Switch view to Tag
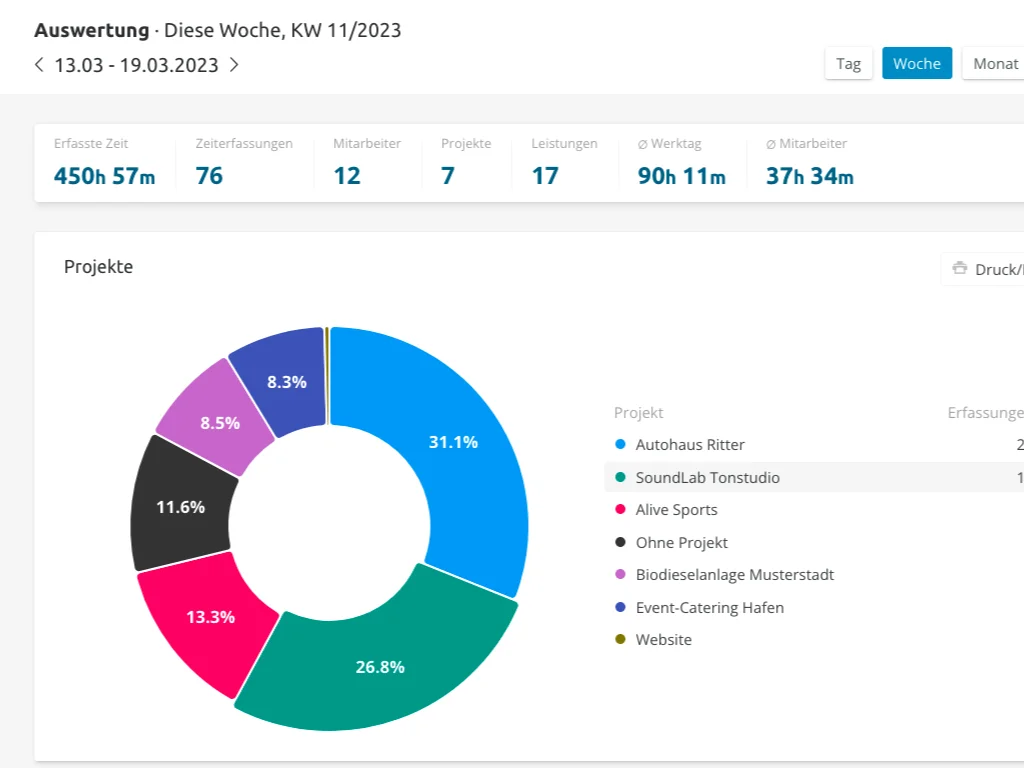 [x=848, y=63]
